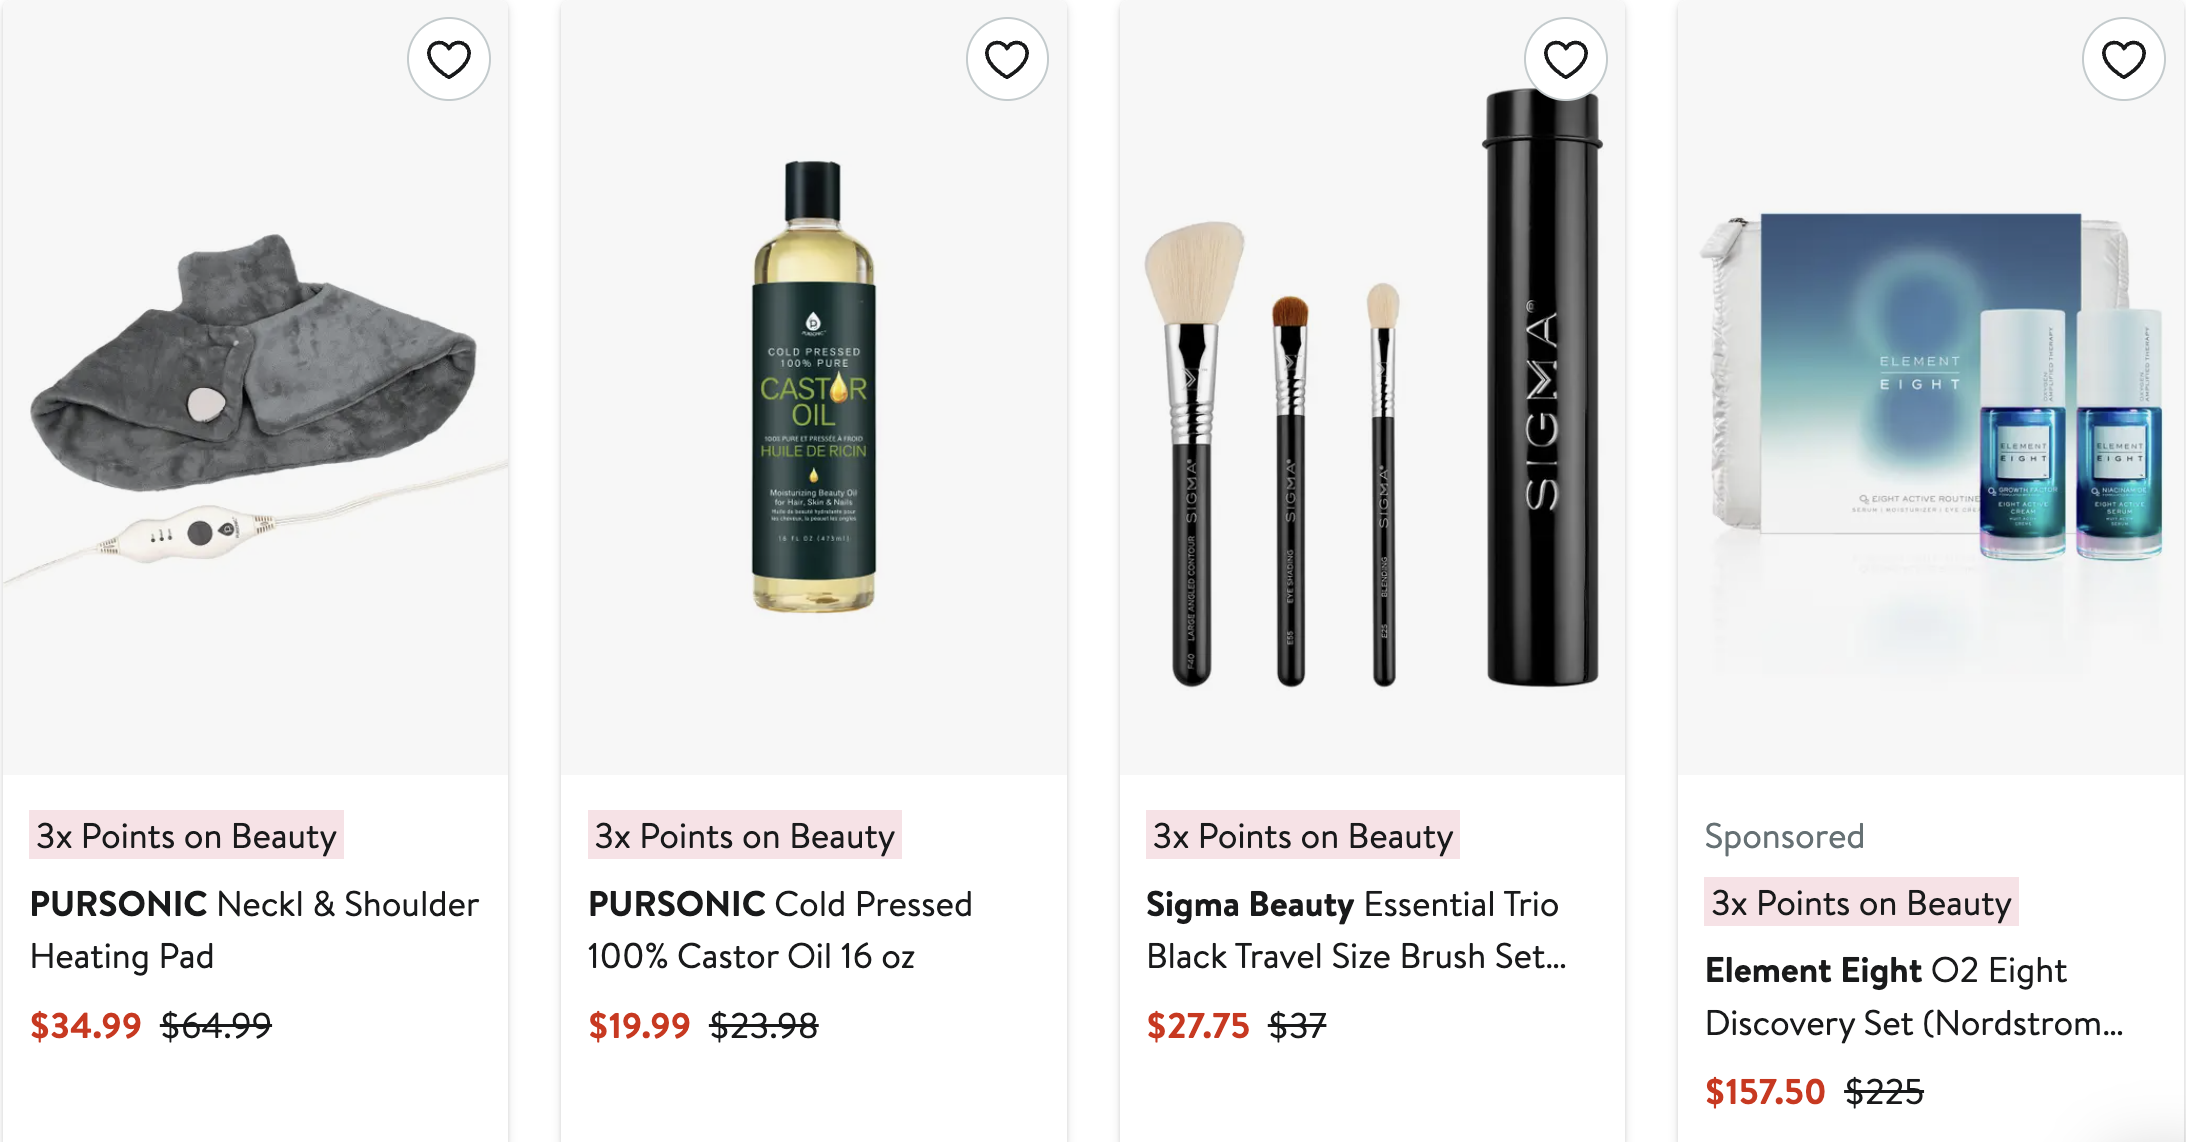Click the $27.75 Sigma sale price

pyautogui.click(x=1198, y=1025)
